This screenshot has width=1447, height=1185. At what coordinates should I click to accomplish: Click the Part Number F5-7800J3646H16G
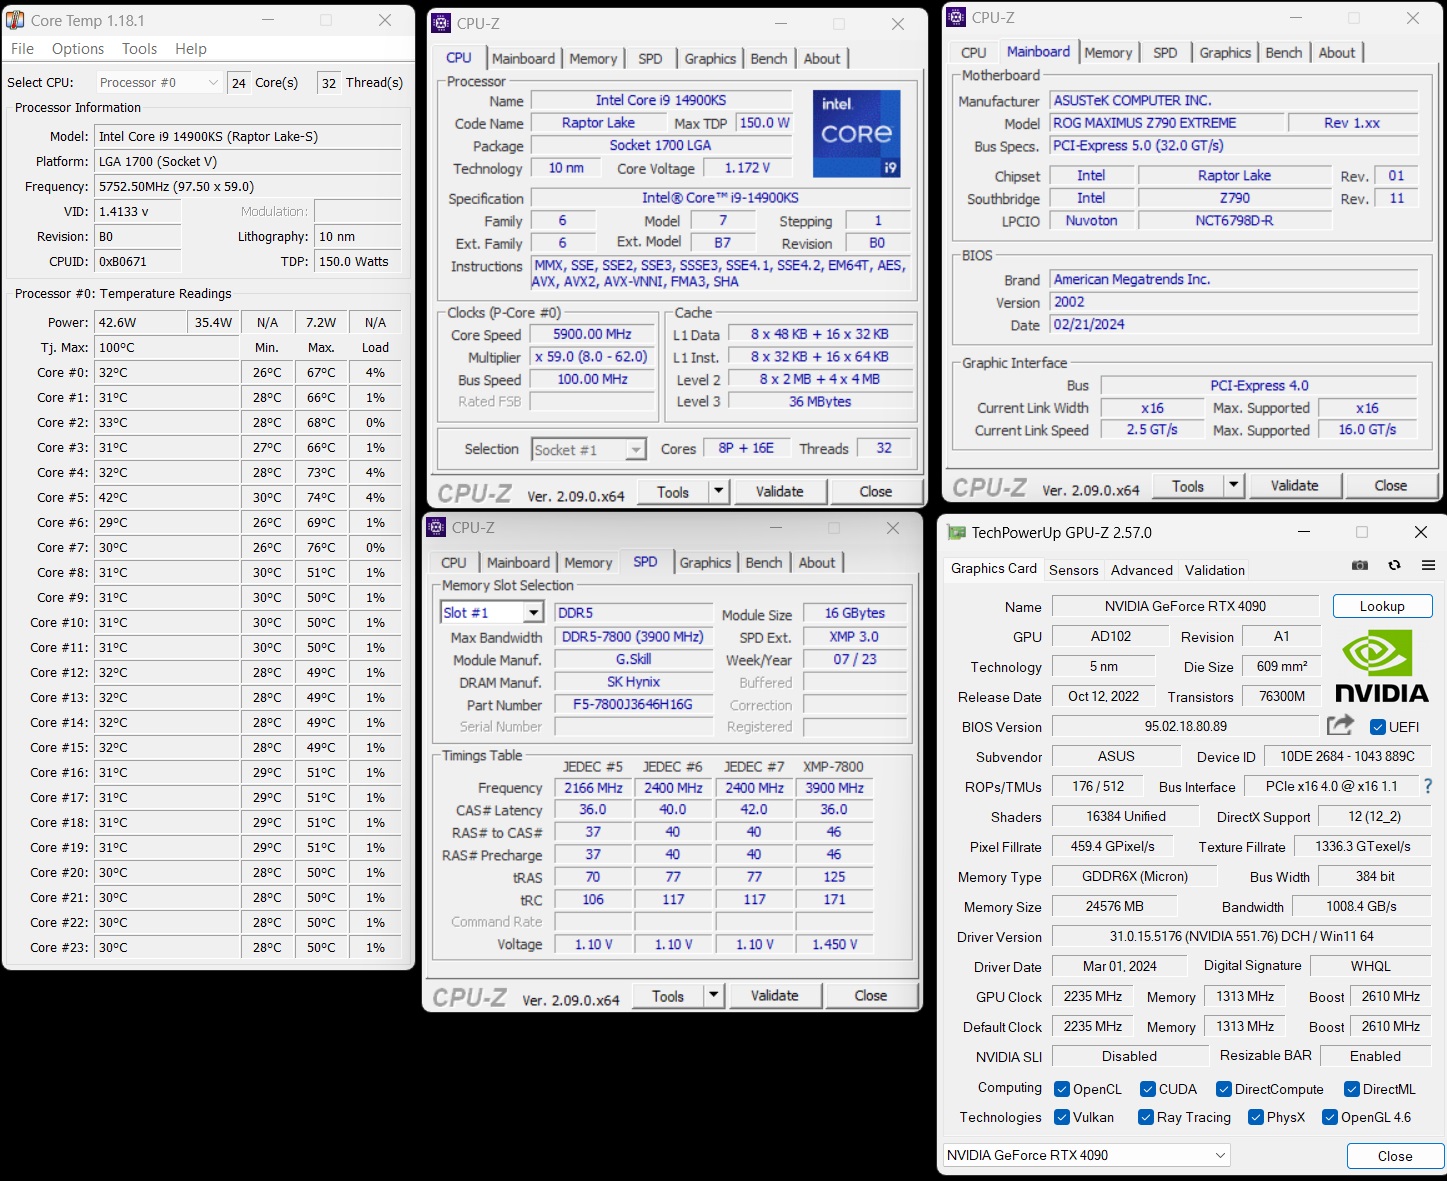pyautogui.click(x=633, y=705)
